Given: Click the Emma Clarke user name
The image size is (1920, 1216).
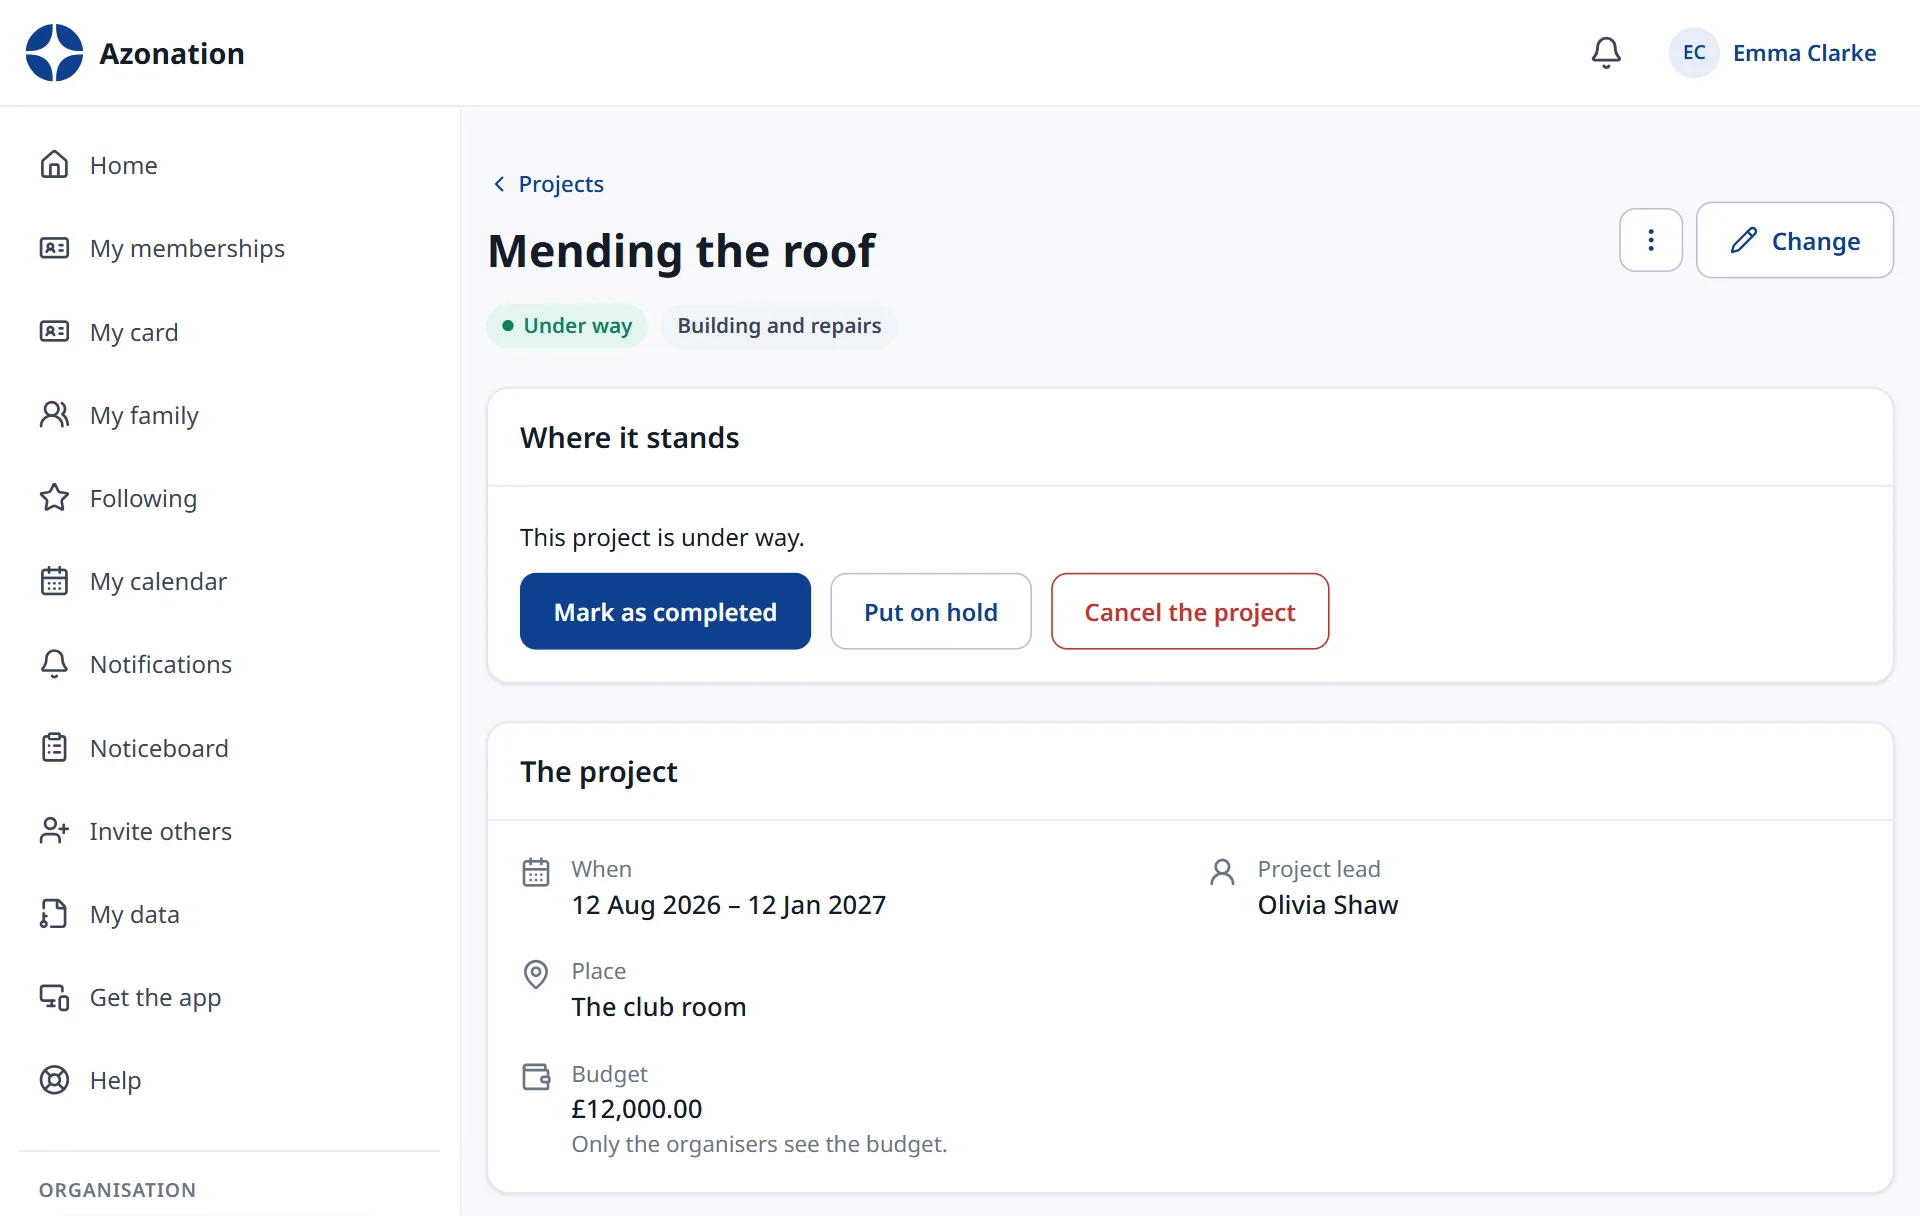Looking at the screenshot, I should click(x=1804, y=53).
